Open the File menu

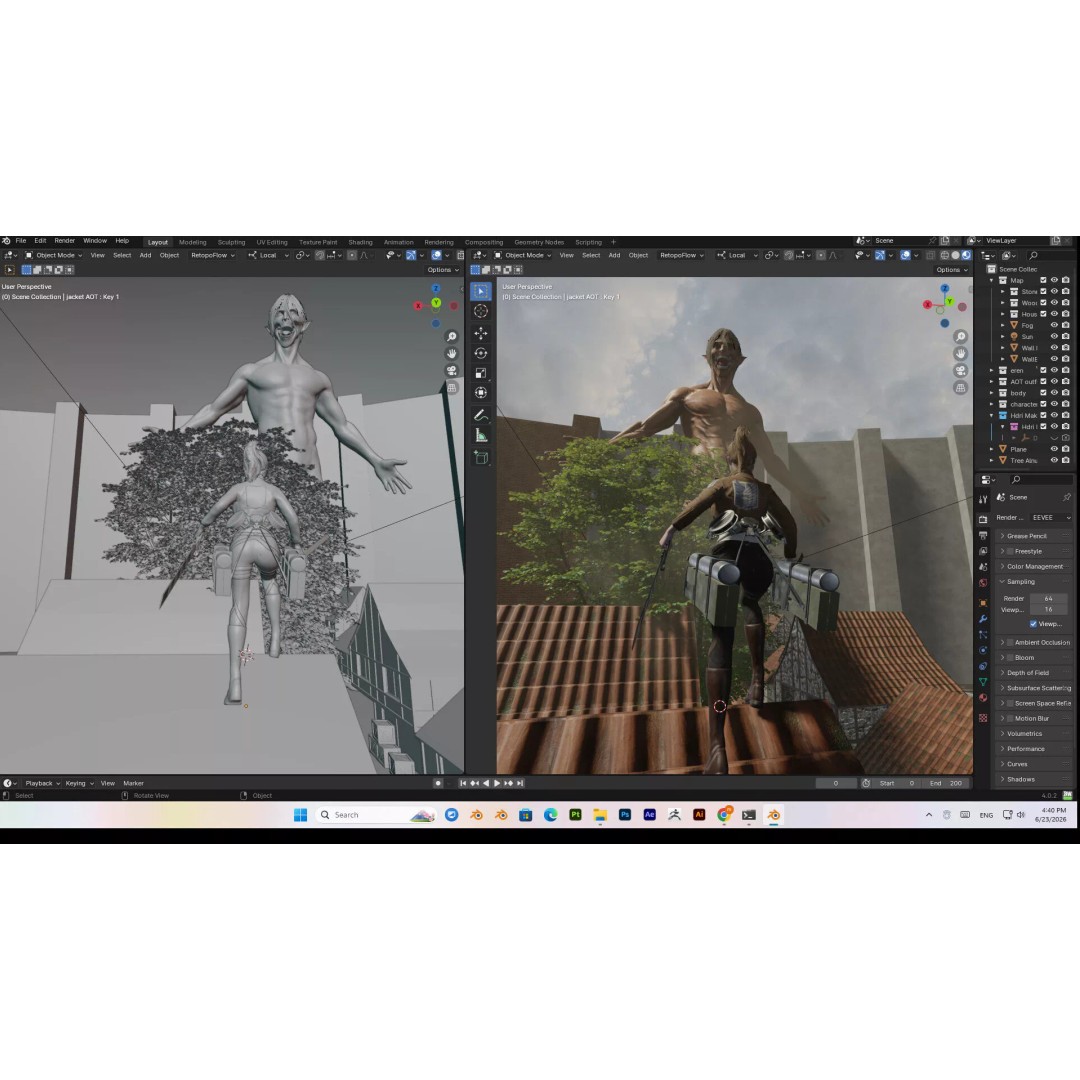coord(21,241)
